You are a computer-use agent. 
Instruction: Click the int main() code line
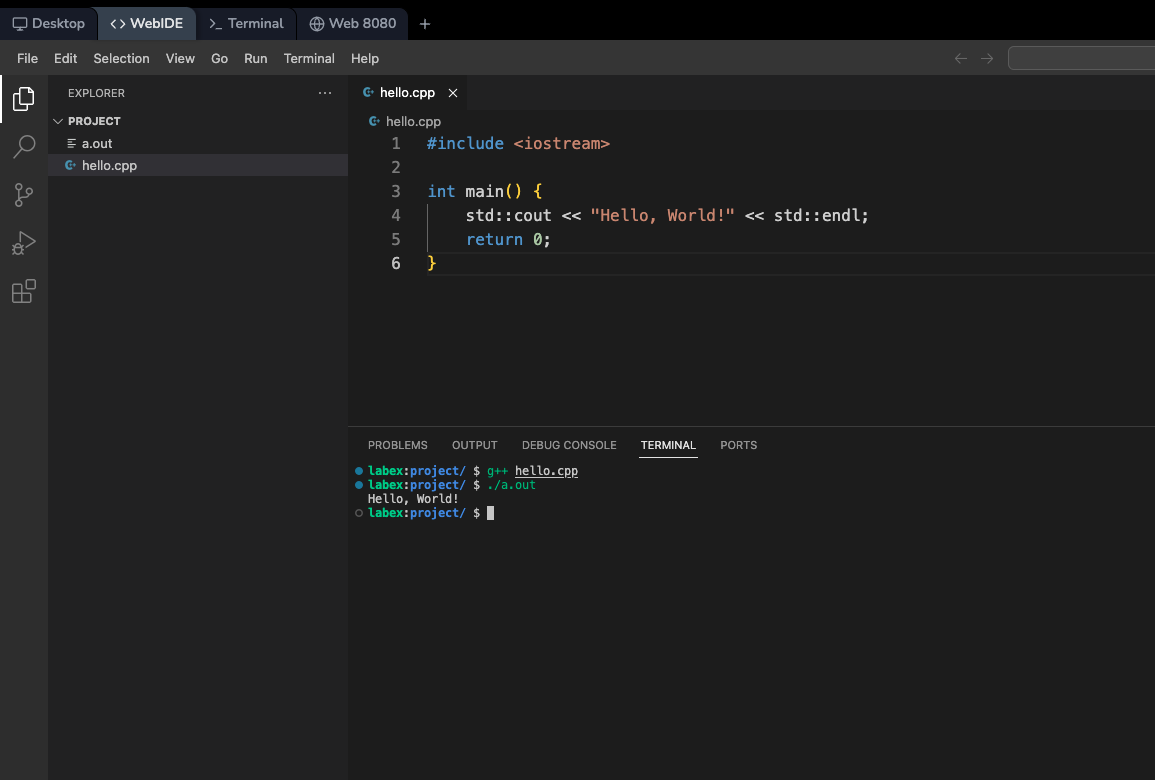coord(485,192)
